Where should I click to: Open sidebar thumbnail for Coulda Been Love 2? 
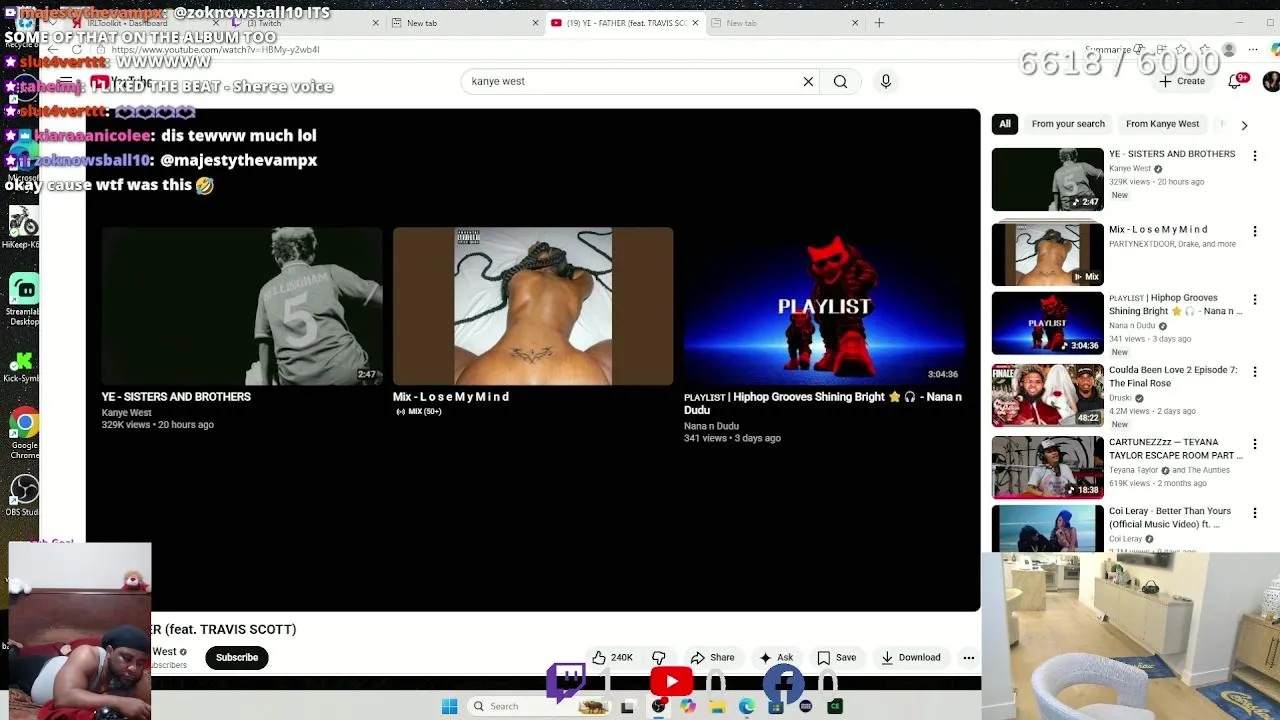1047,395
